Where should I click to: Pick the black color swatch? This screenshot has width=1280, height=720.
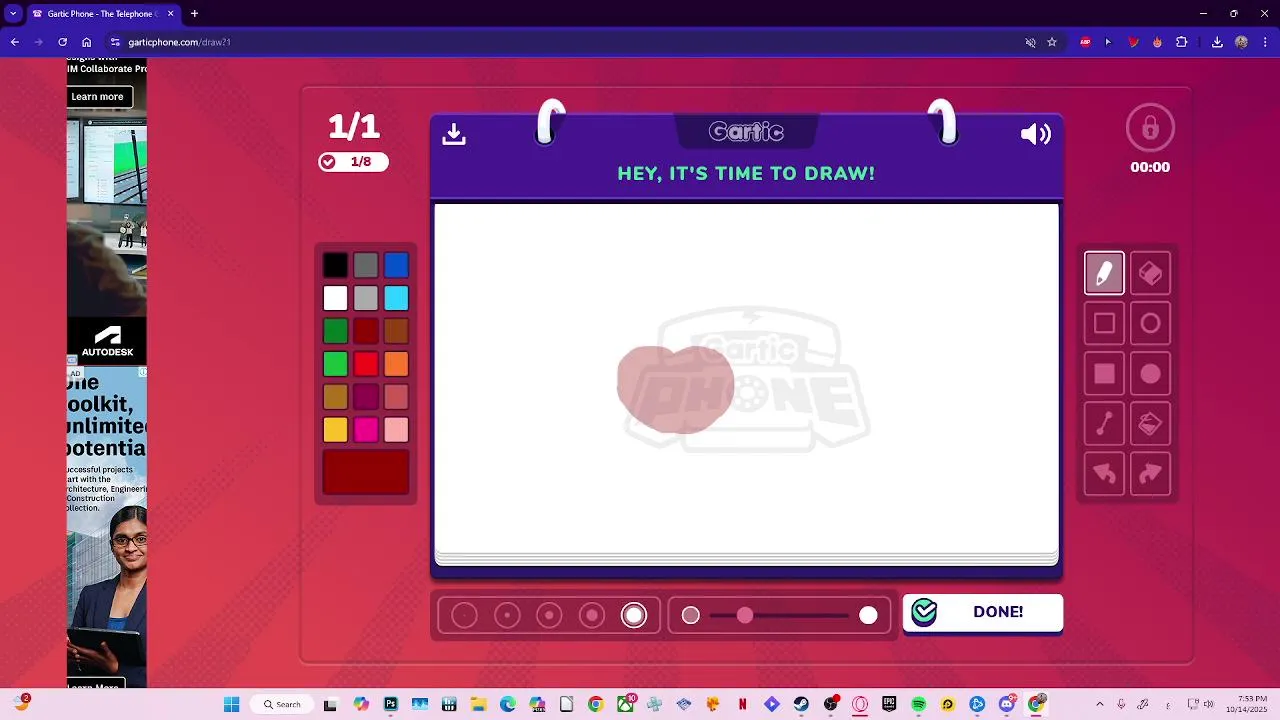(x=335, y=265)
